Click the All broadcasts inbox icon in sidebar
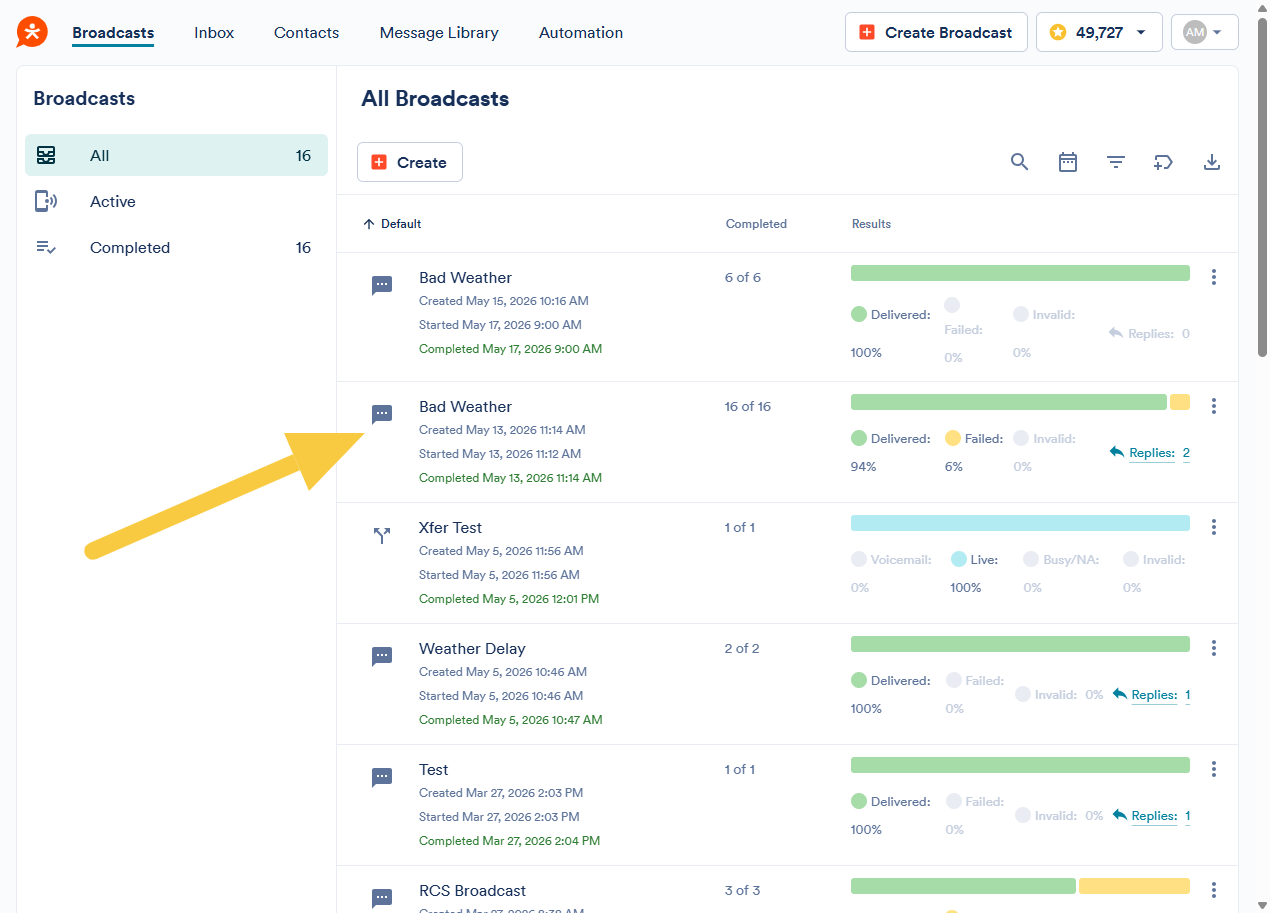The width and height of the screenshot is (1270, 913). [46, 155]
